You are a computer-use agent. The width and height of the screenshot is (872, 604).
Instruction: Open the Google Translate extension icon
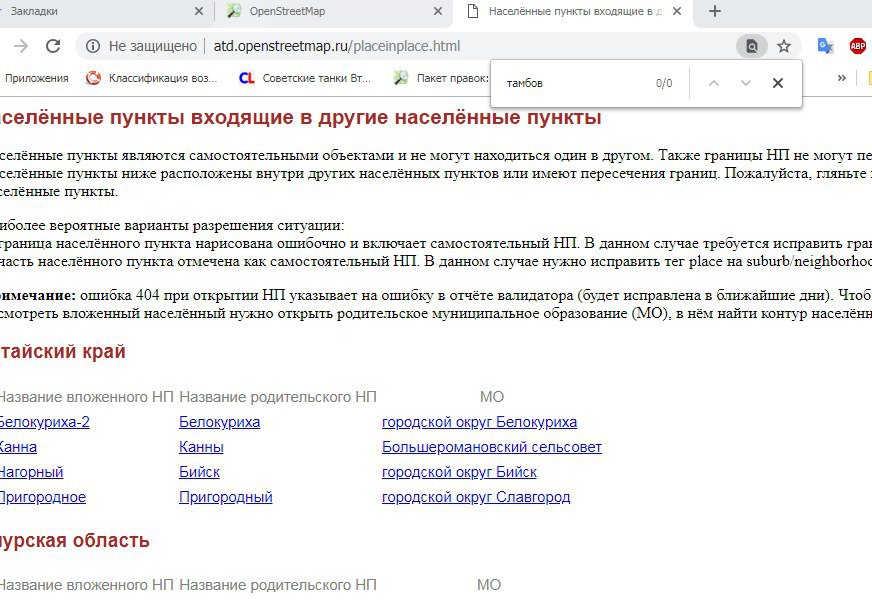(x=825, y=46)
